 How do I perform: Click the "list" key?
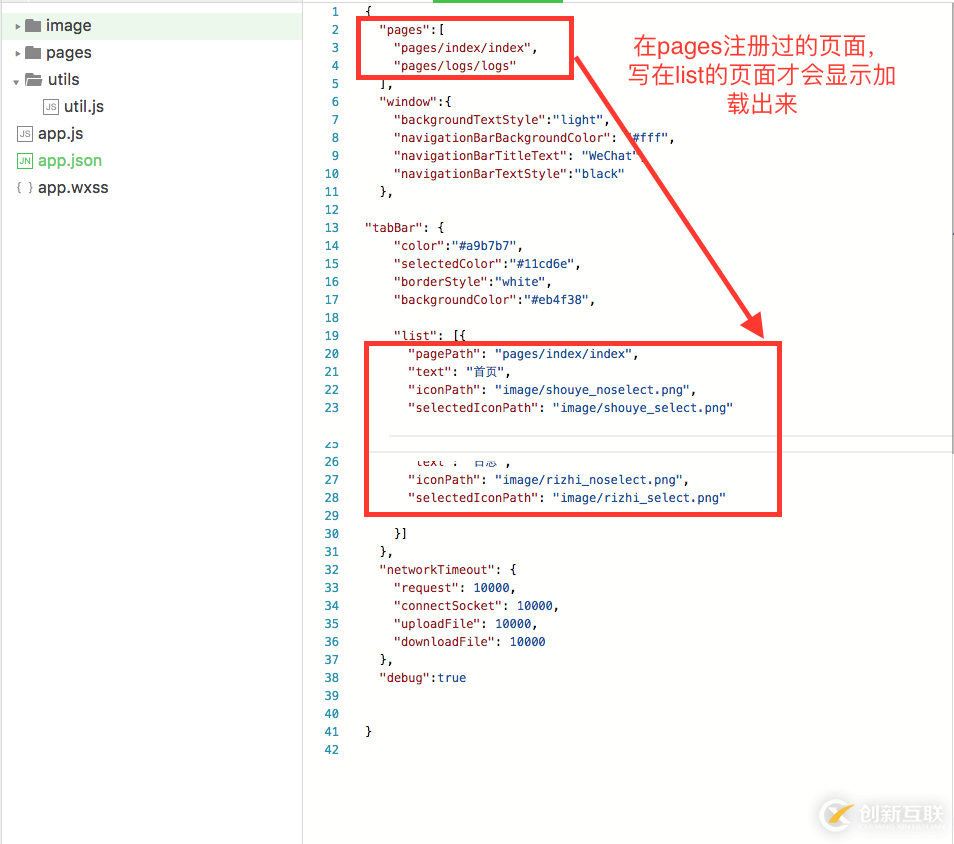pyautogui.click(x=415, y=336)
